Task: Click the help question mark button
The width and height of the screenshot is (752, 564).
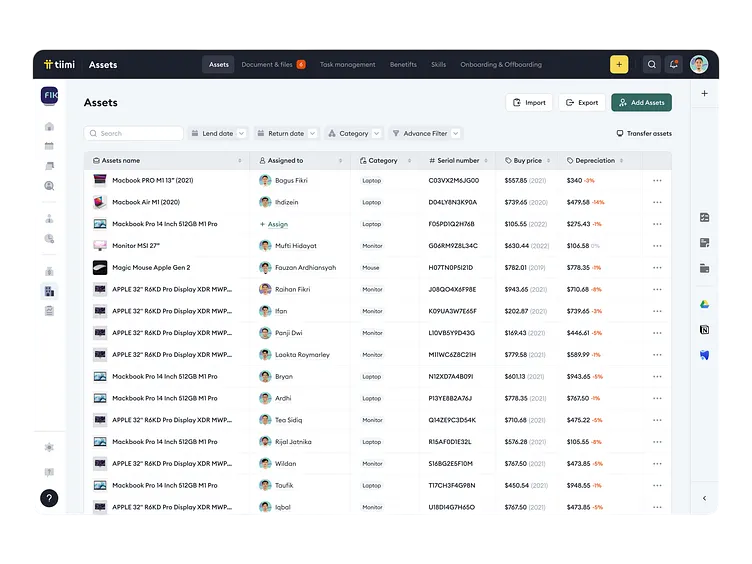Action: [x=49, y=498]
